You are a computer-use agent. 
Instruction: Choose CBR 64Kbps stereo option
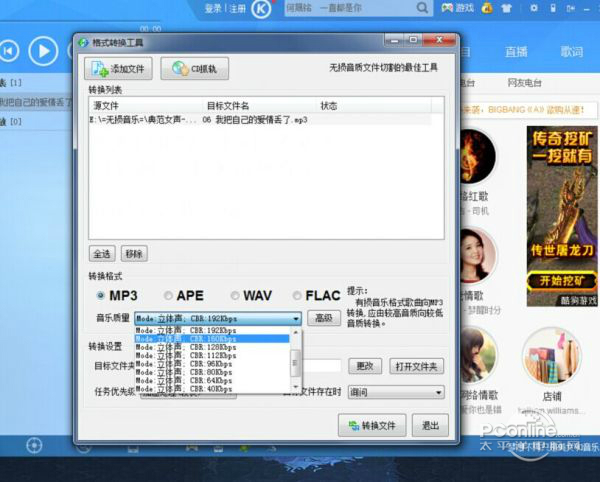212,381
